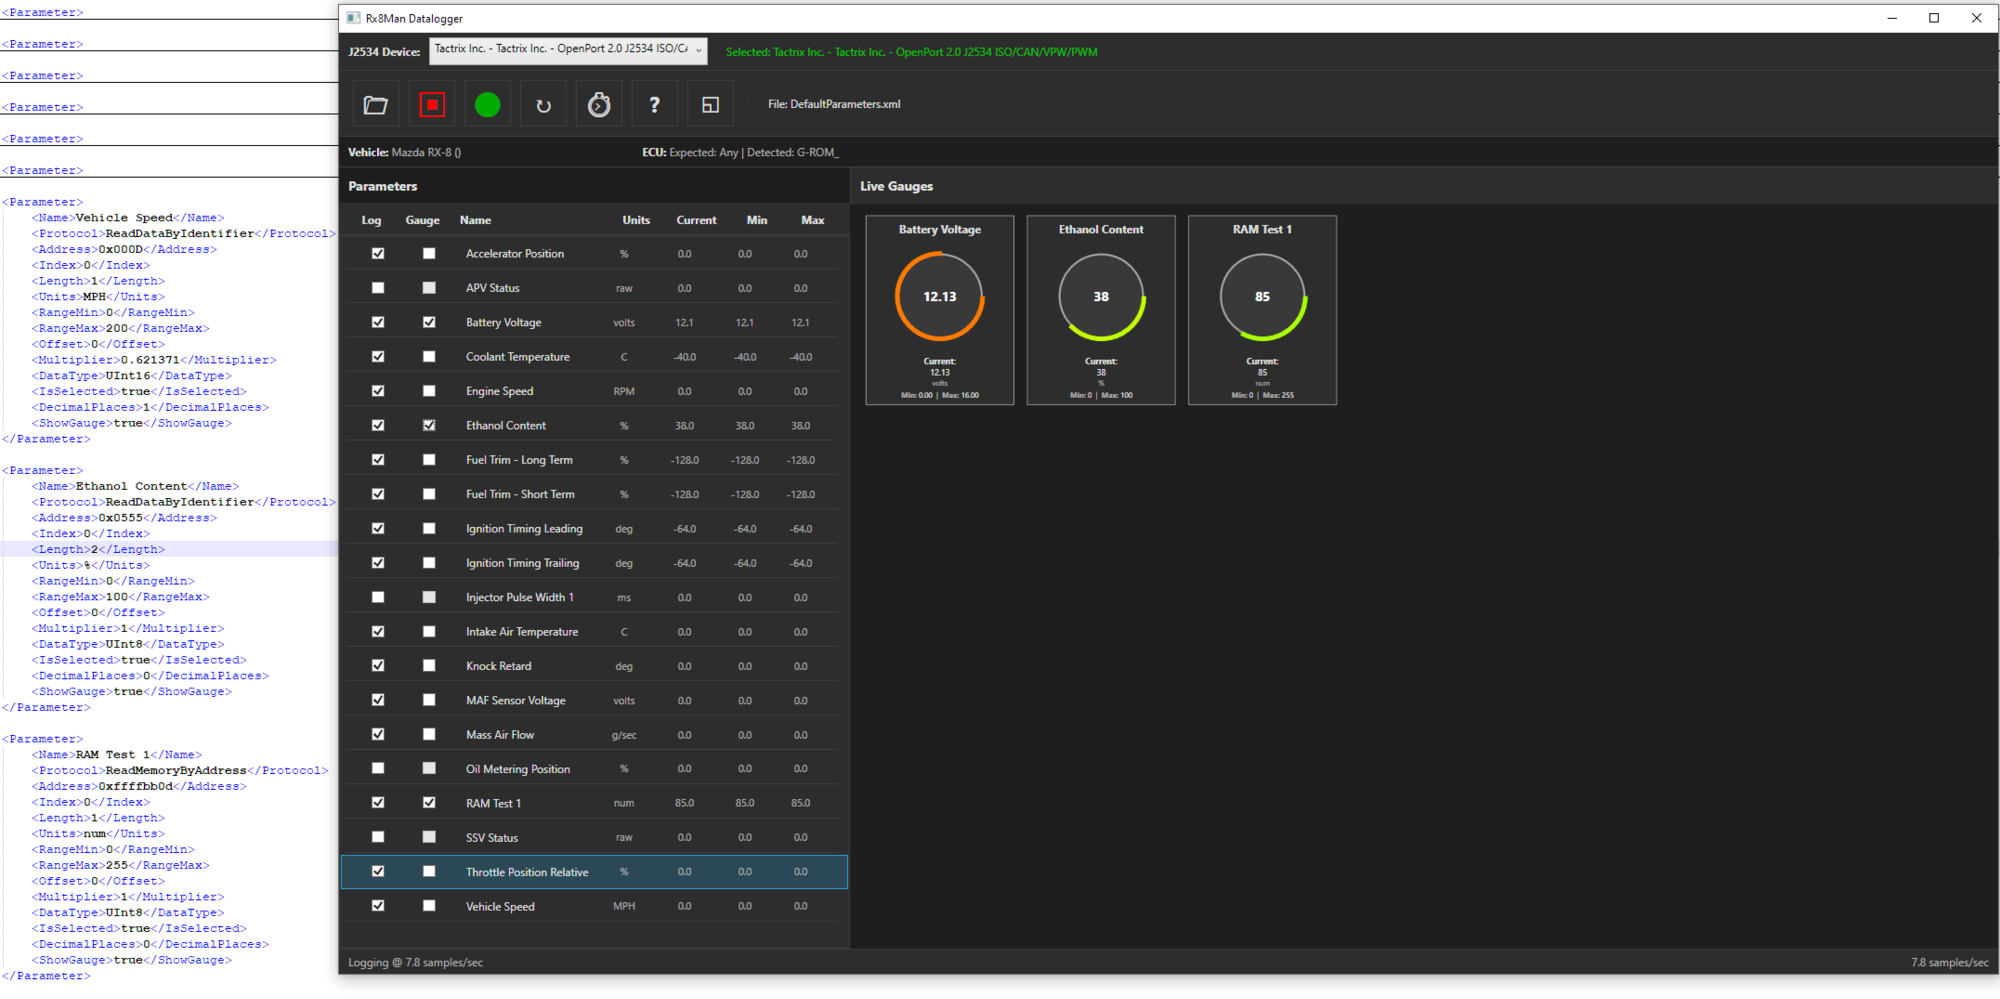Screen dimensions: 2000x999
Task: Open help with the question mark icon
Action: pos(655,105)
